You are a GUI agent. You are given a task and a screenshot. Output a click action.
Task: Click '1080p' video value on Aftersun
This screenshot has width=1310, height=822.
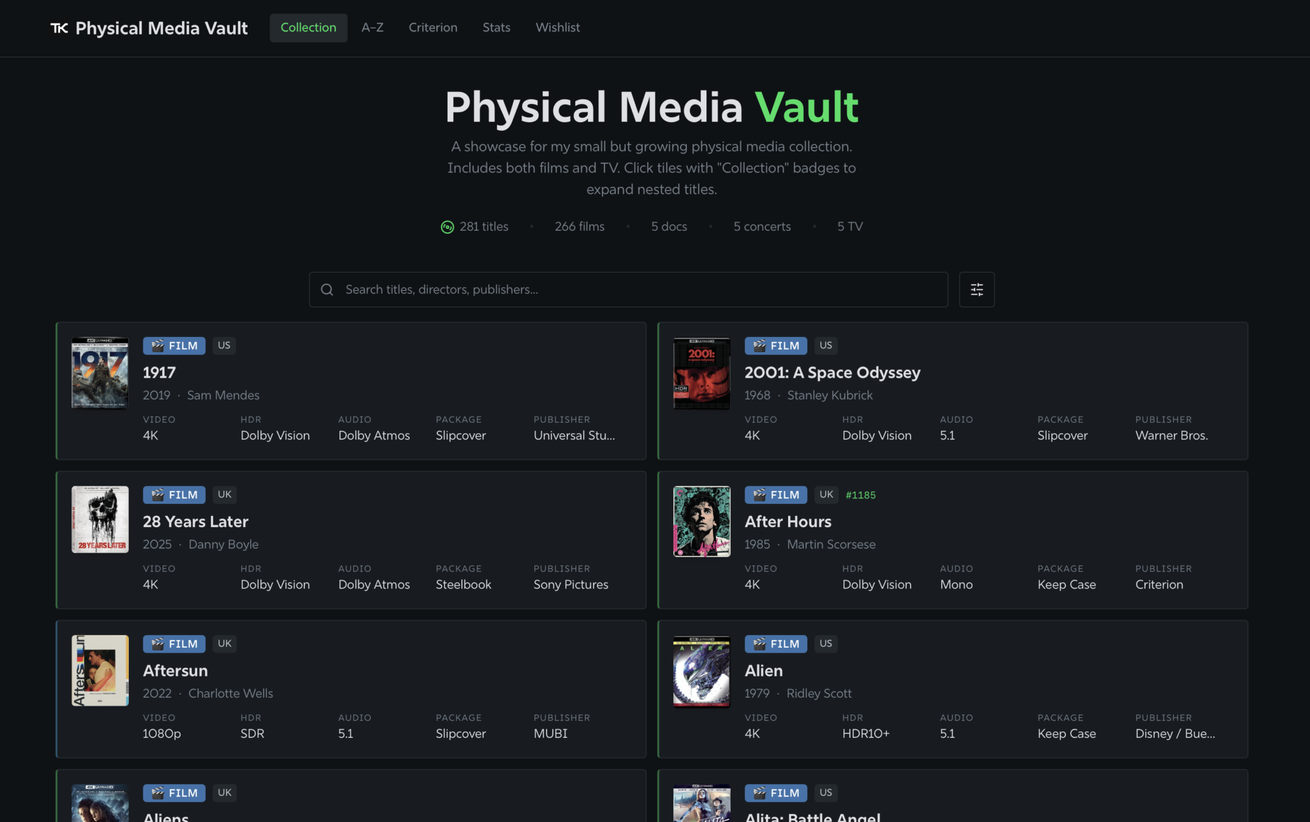[162, 734]
